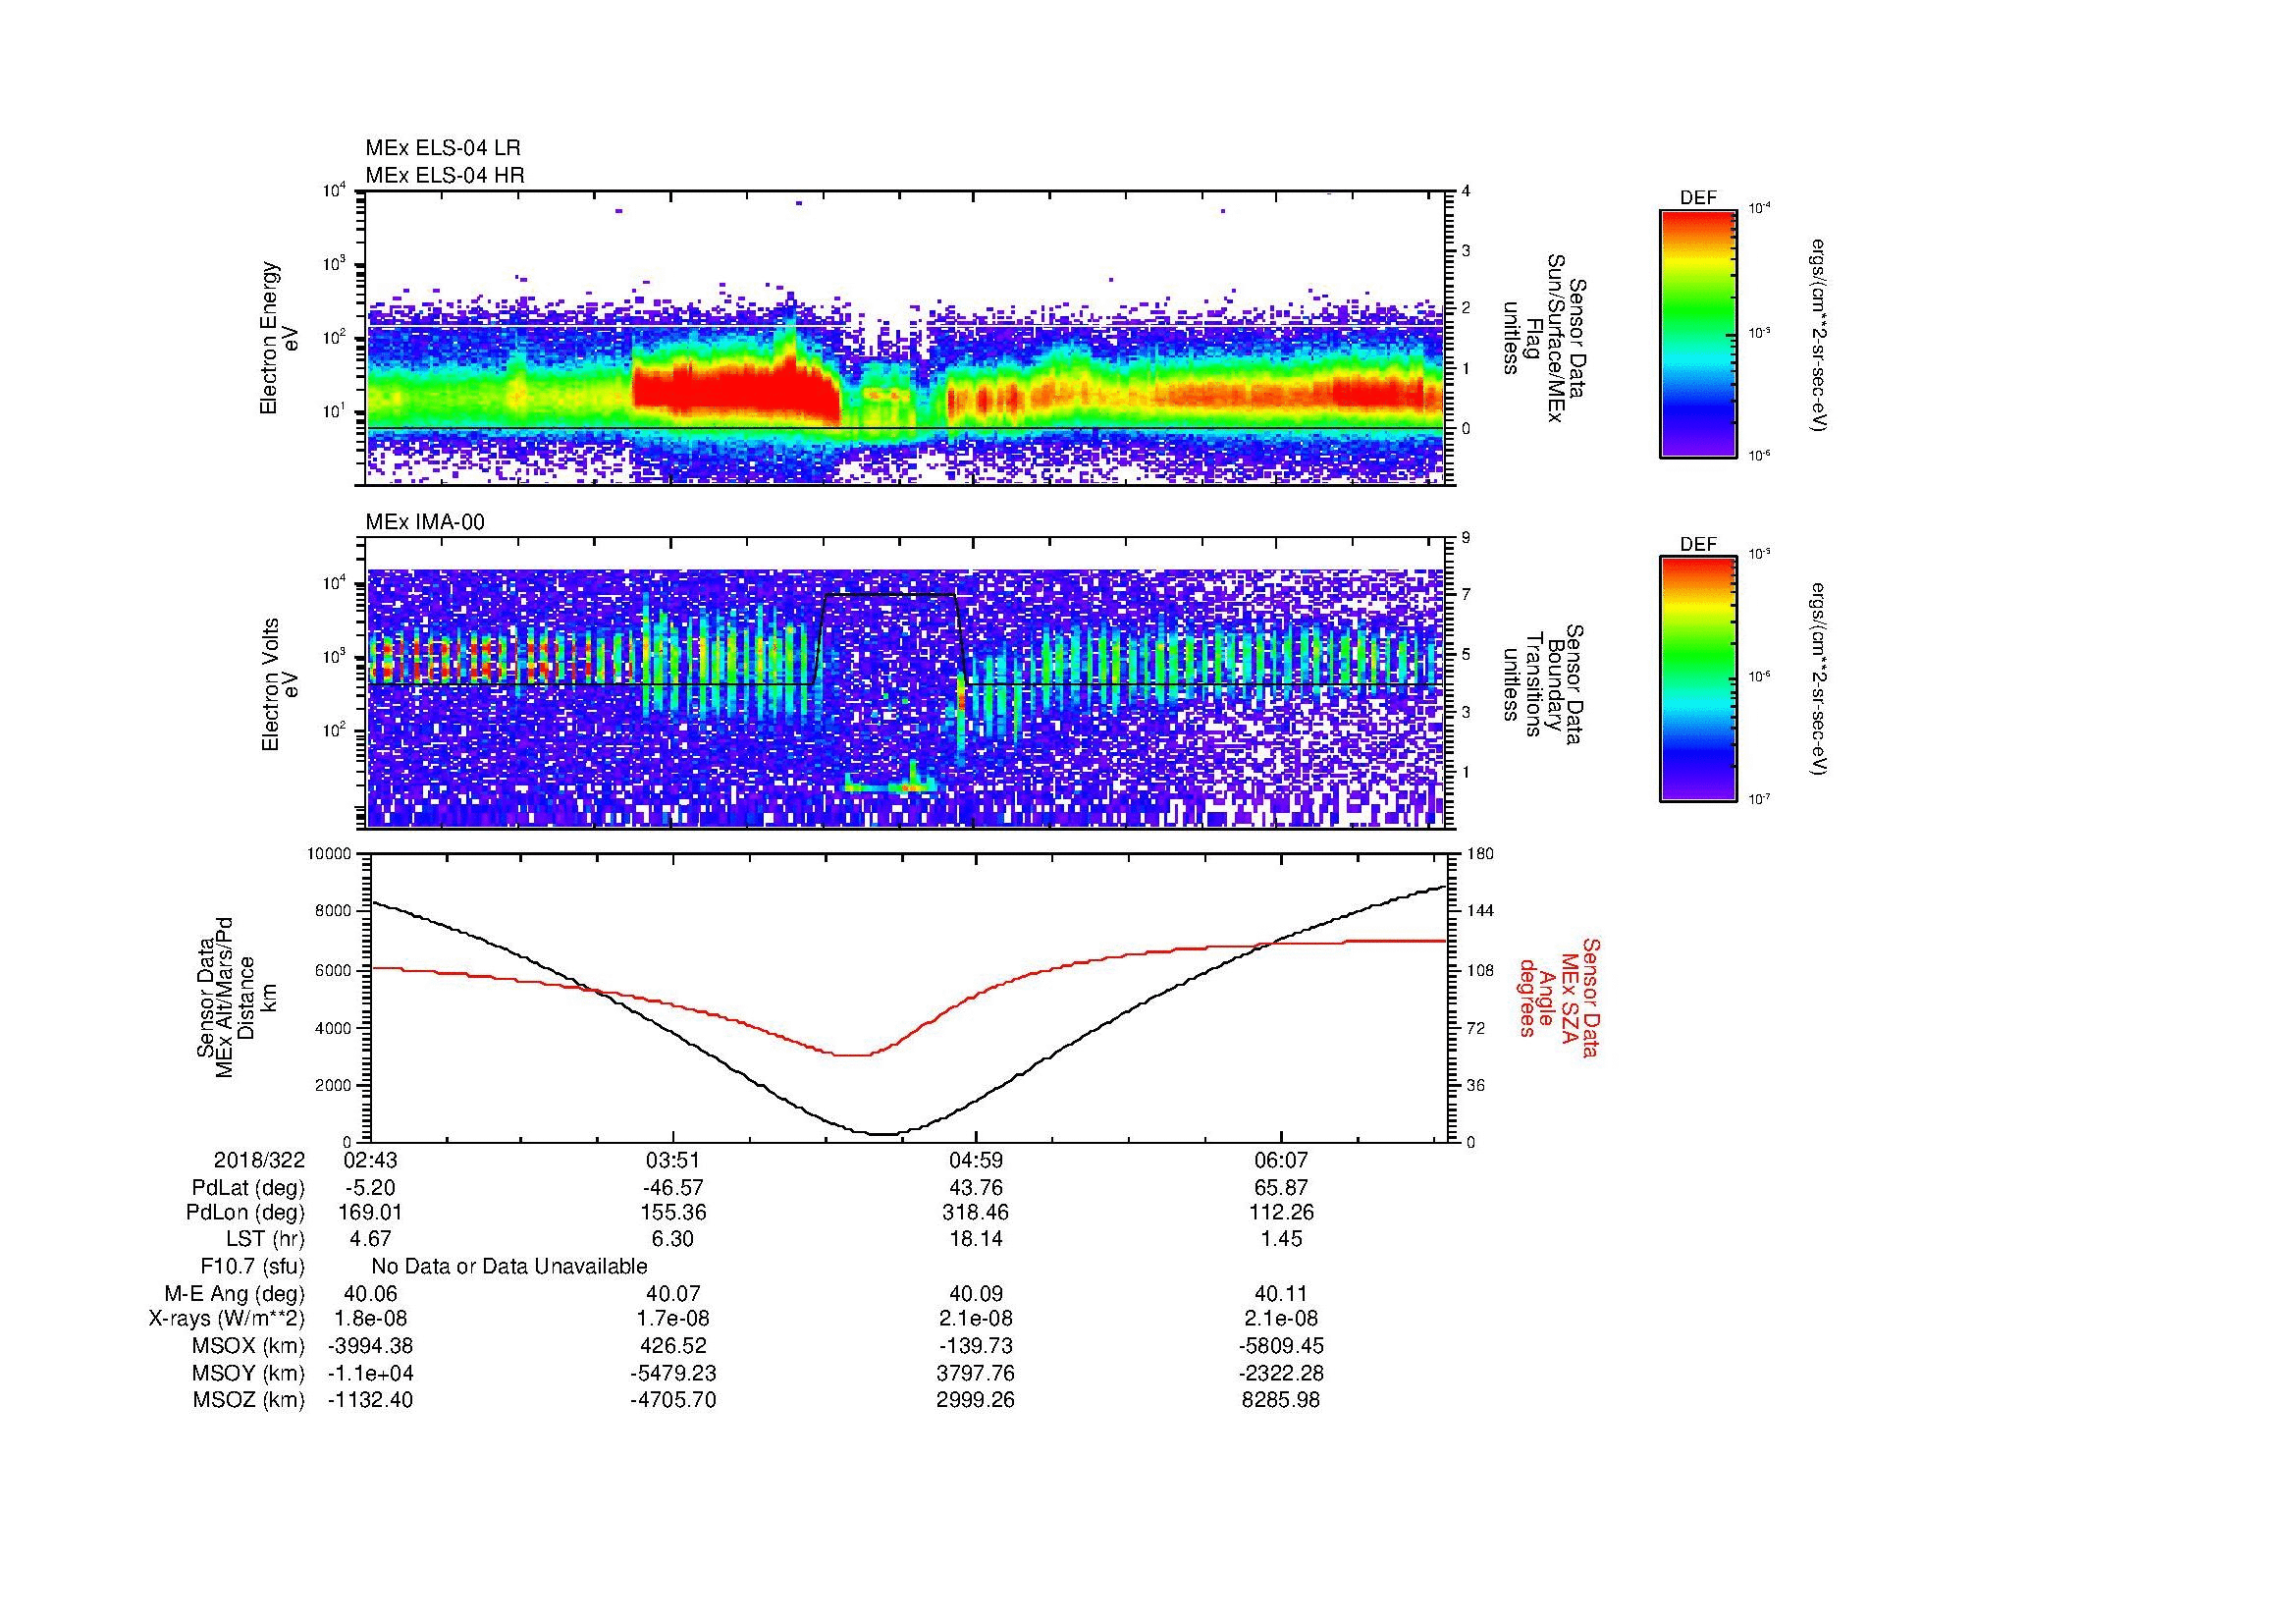Select the "F10.7 (sfu)" row label
Viewport: 2296px width, 1623px height.
[252, 1267]
